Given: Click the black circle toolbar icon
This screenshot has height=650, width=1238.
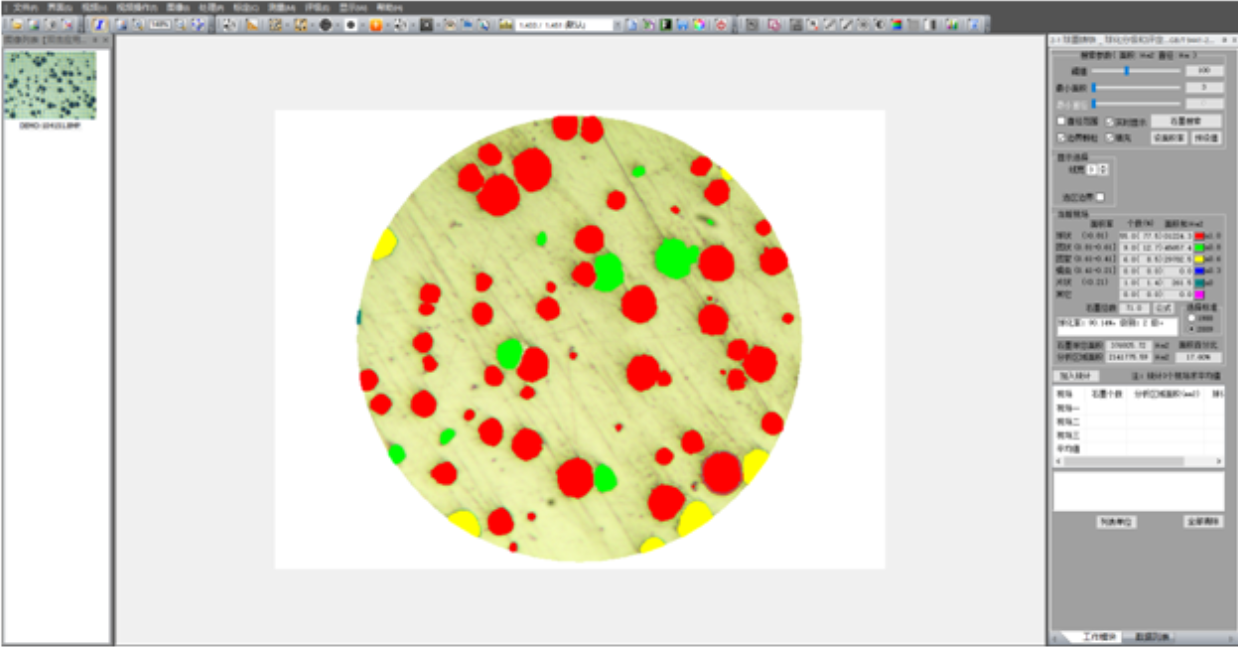Looking at the screenshot, I should tap(325, 24).
